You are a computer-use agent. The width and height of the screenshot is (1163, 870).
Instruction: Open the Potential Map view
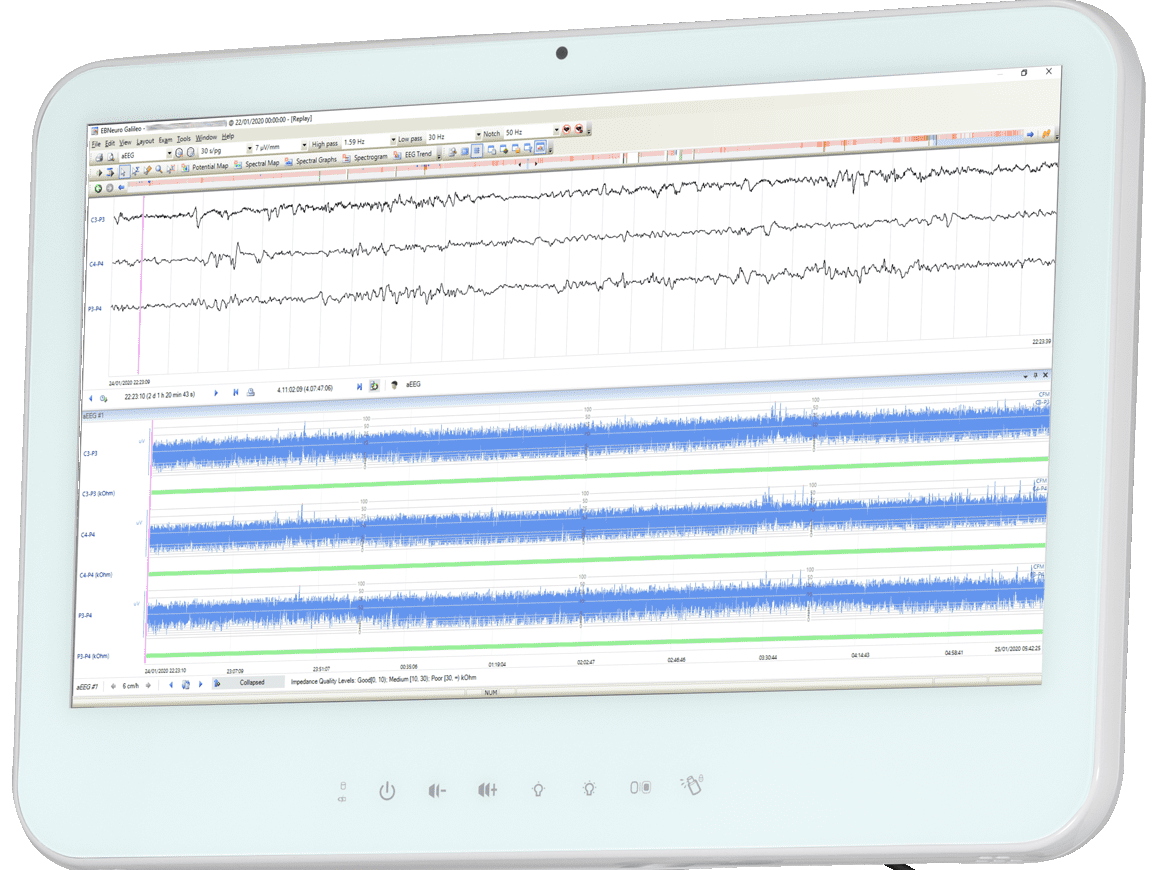[209, 167]
